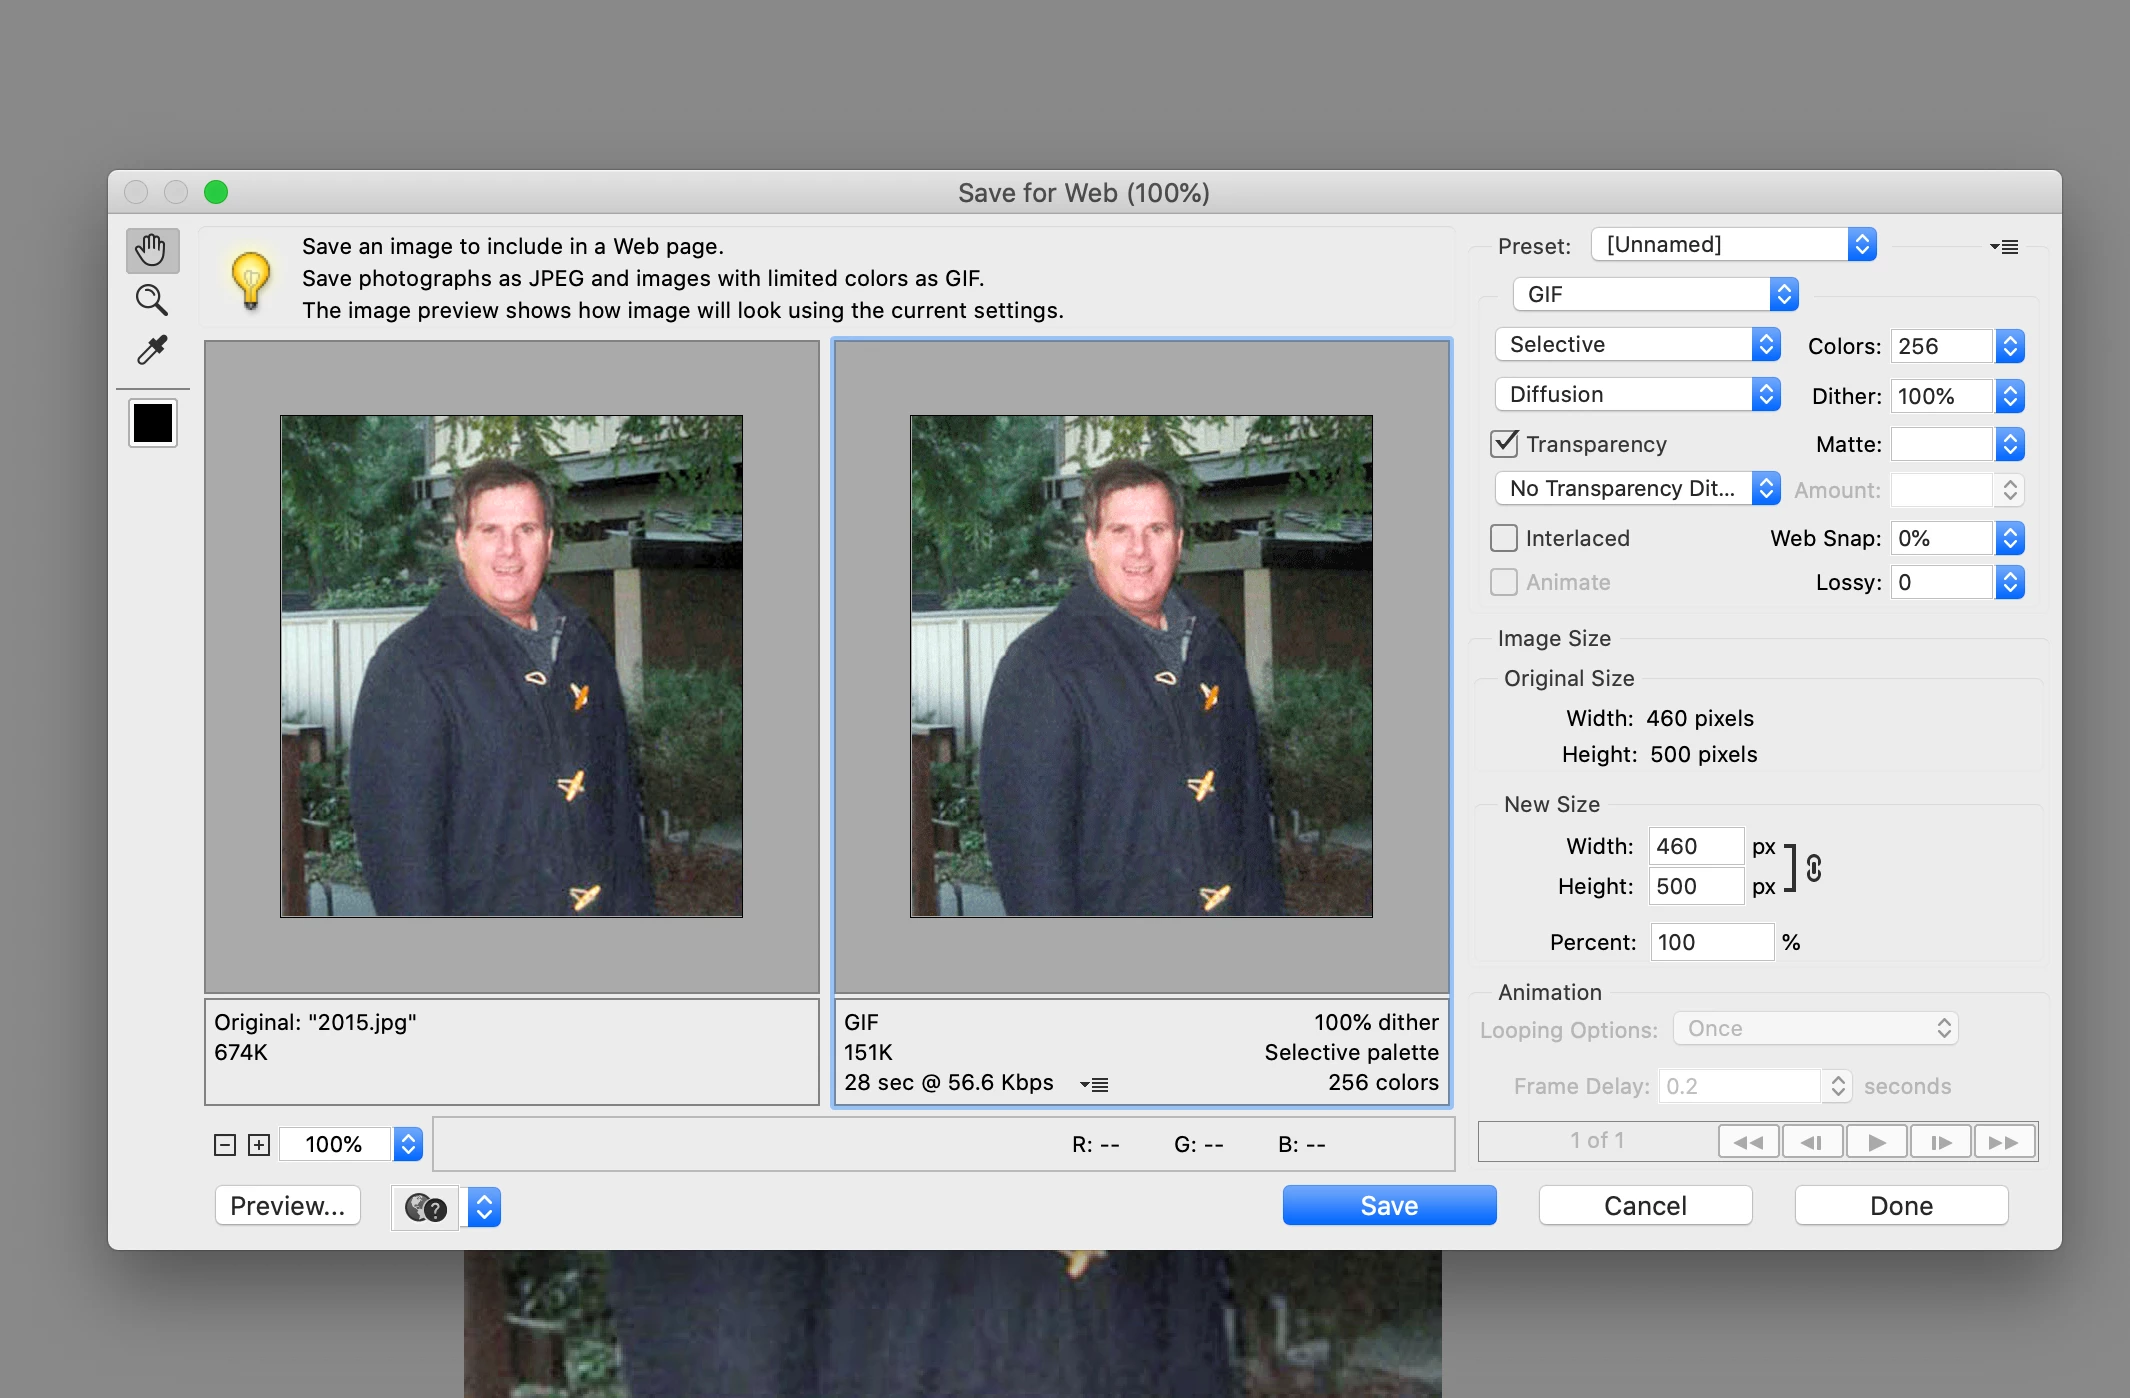The height and width of the screenshot is (1398, 2130).
Task: Open the optimize panel flyout menu
Action: point(2004,247)
